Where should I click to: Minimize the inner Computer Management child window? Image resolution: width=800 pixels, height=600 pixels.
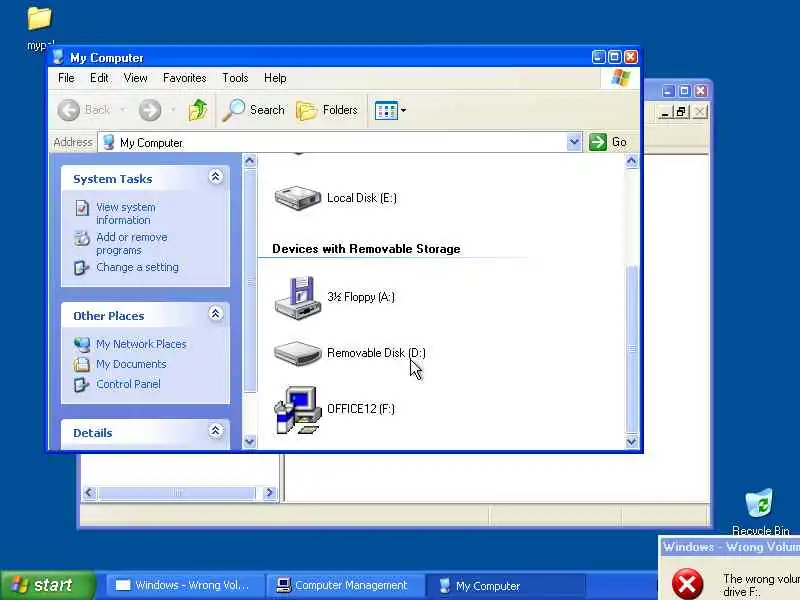click(x=664, y=112)
